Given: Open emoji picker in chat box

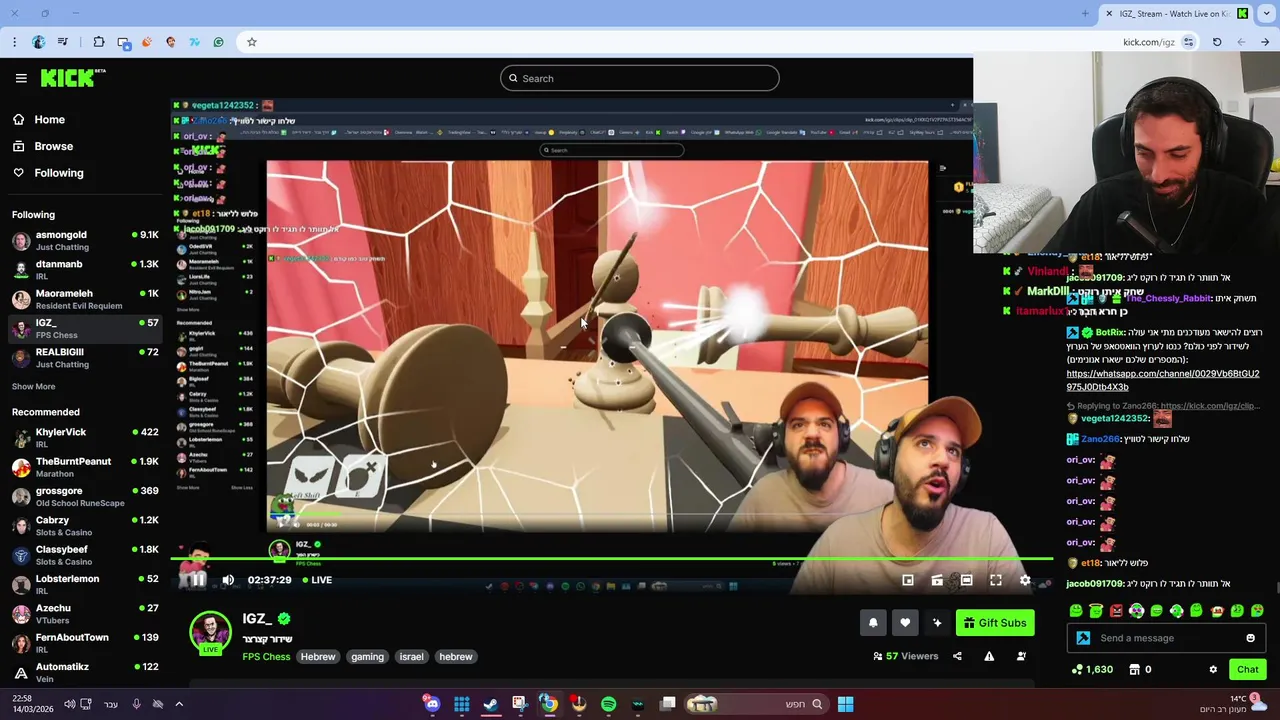Looking at the screenshot, I should point(1250,638).
